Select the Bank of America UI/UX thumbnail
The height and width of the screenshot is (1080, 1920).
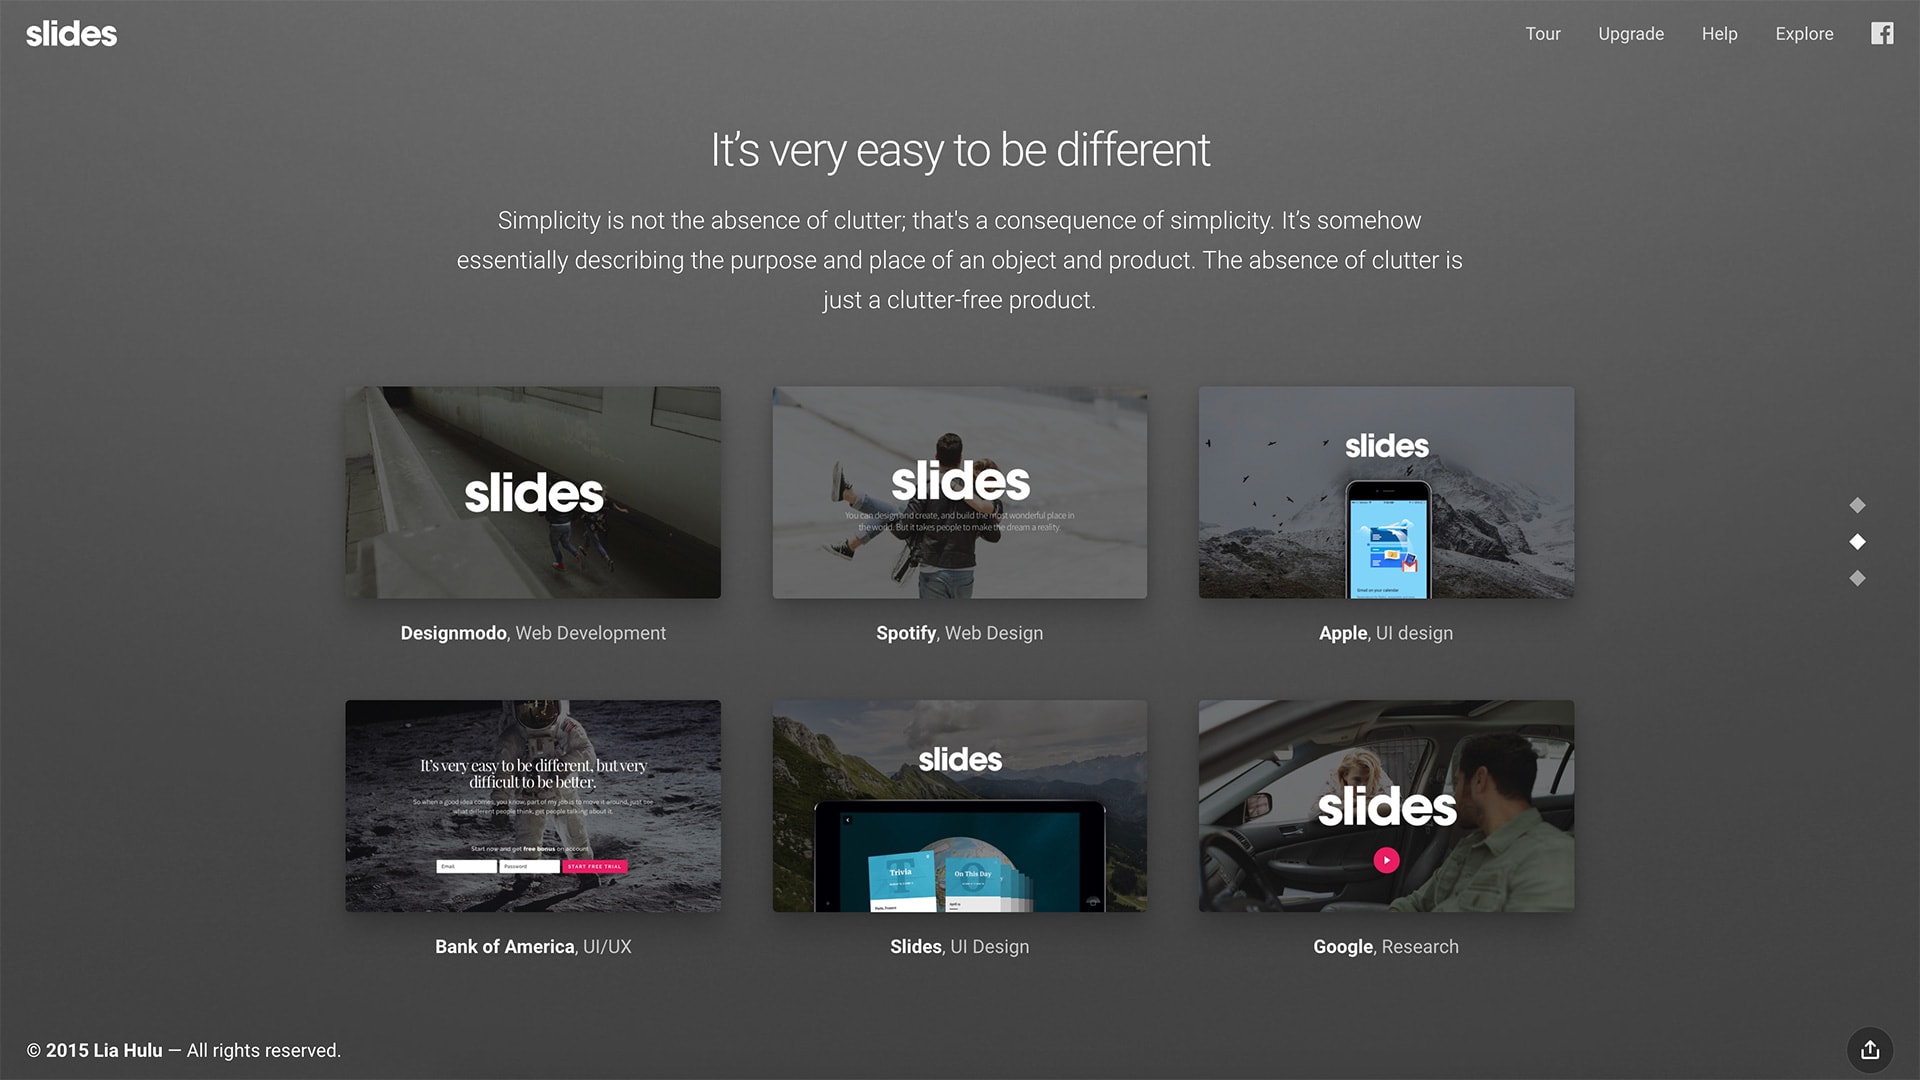click(533, 806)
